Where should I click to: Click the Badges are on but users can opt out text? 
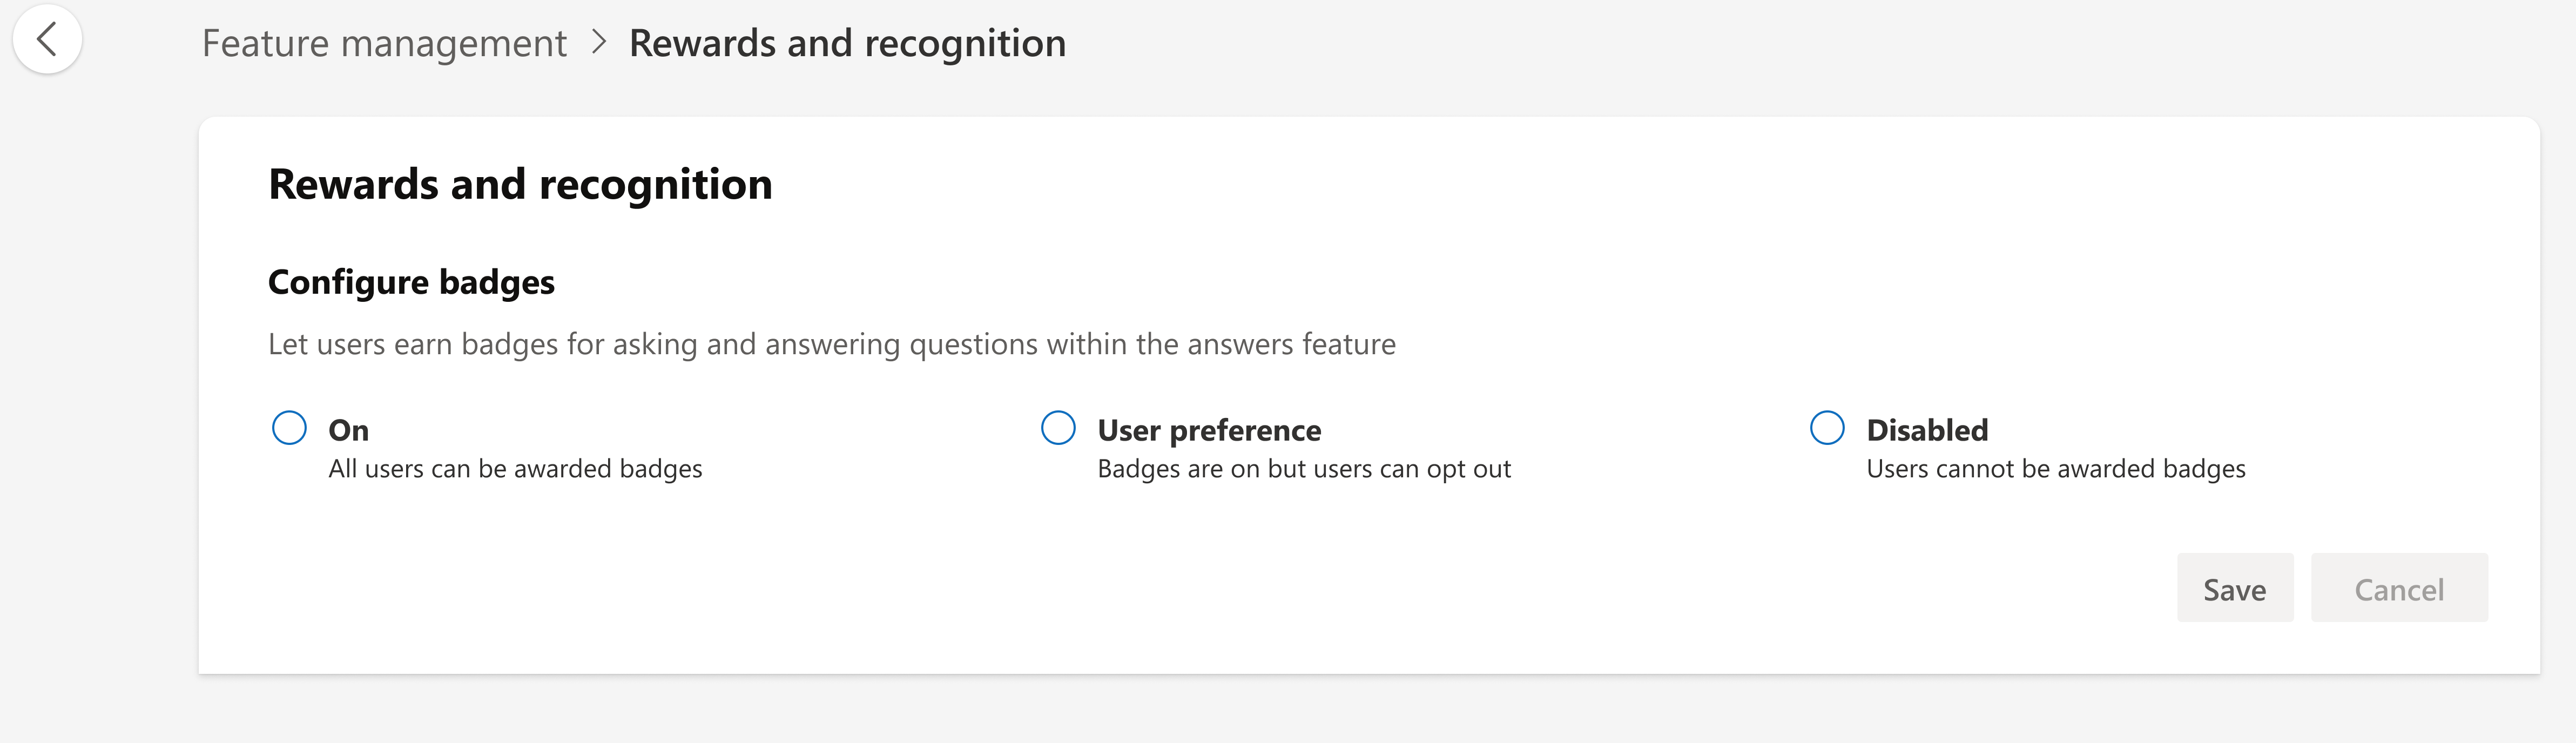pos(1304,468)
